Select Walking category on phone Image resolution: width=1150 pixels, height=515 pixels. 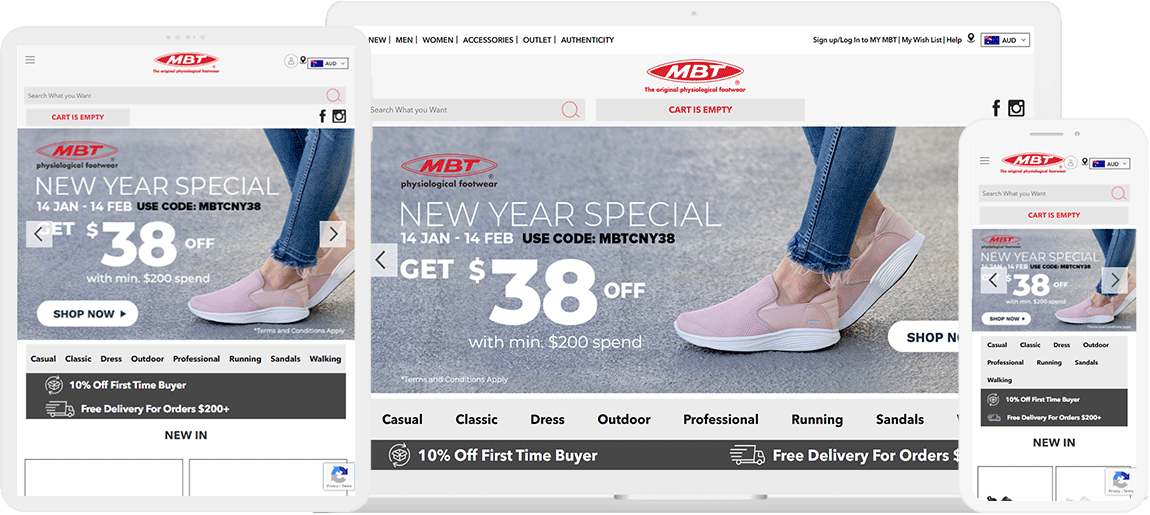coord(1000,380)
